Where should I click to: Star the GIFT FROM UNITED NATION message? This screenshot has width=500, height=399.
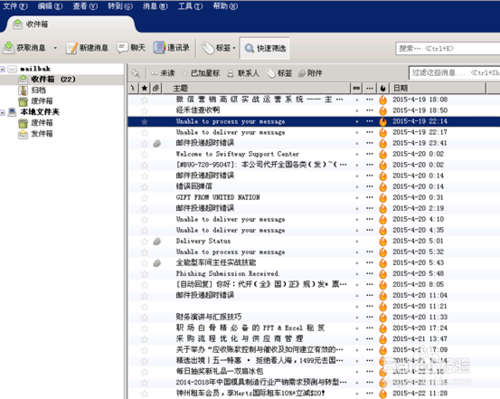click(144, 198)
